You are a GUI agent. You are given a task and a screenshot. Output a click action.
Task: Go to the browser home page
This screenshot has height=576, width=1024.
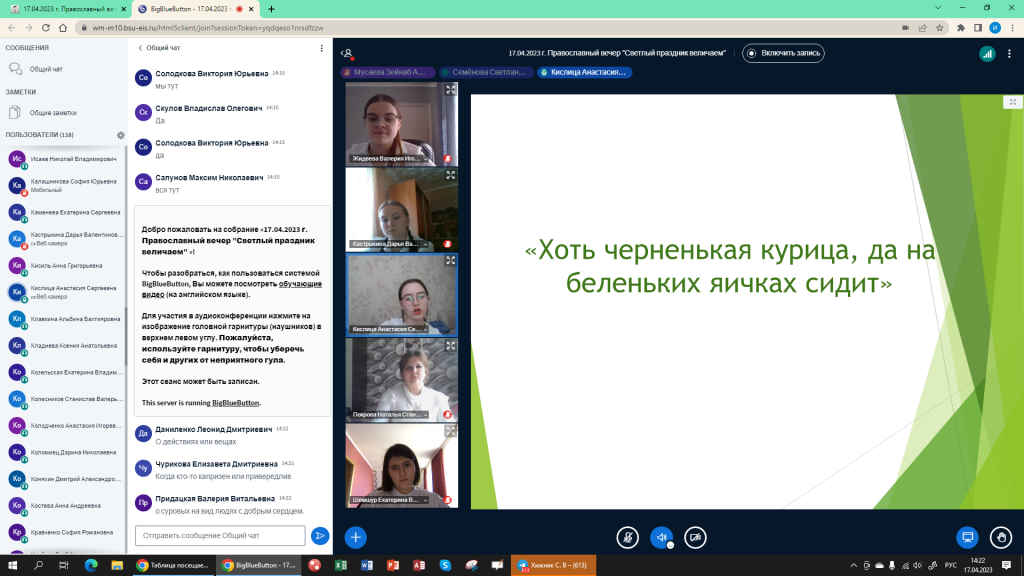tap(63, 28)
